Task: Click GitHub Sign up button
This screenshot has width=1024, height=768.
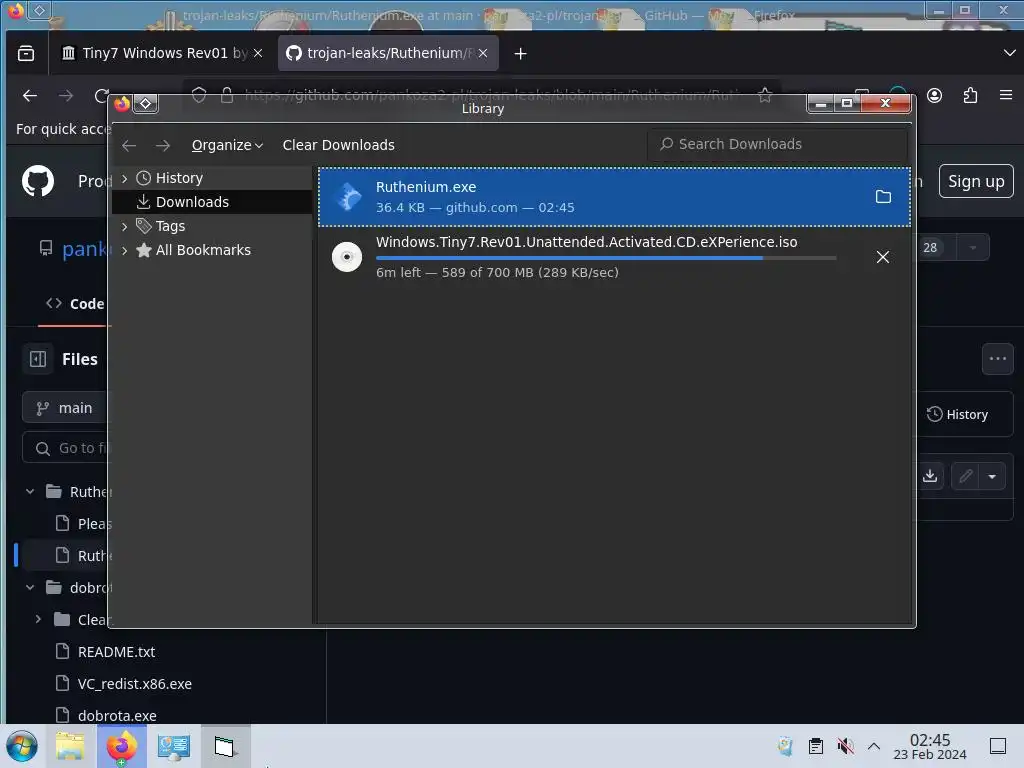Action: pos(976,181)
